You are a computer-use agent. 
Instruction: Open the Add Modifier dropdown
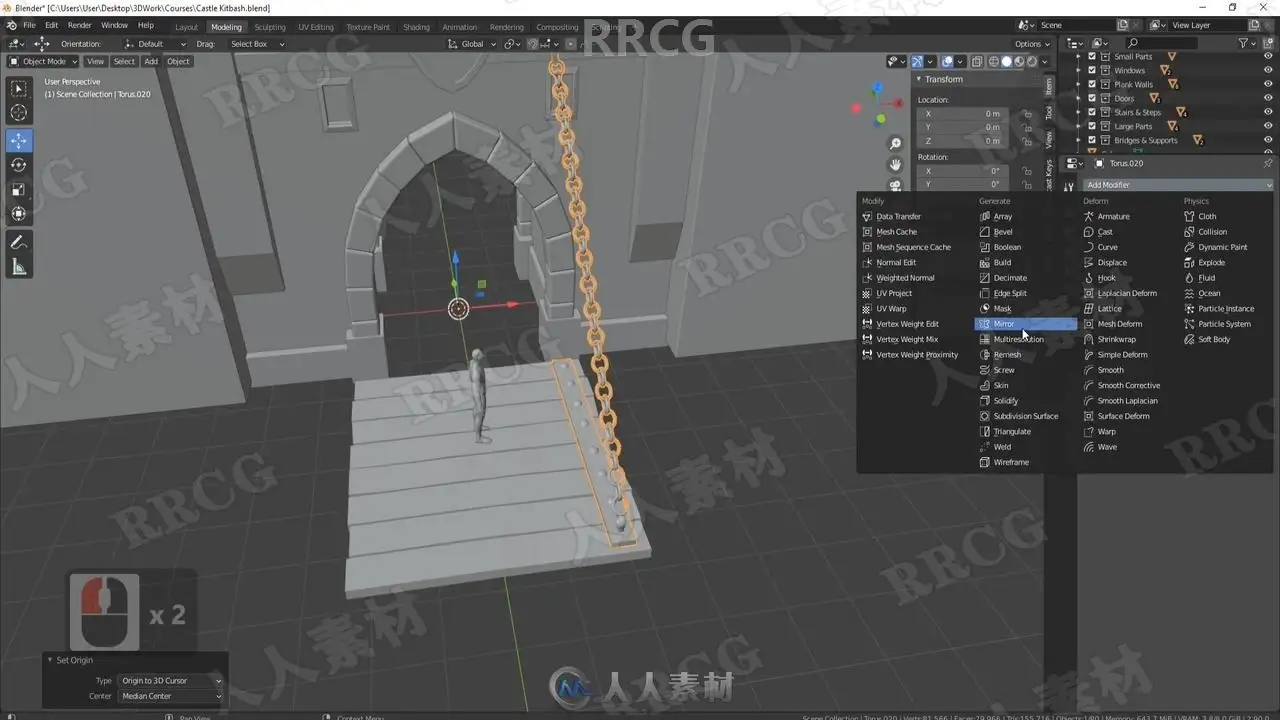[1179, 185]
